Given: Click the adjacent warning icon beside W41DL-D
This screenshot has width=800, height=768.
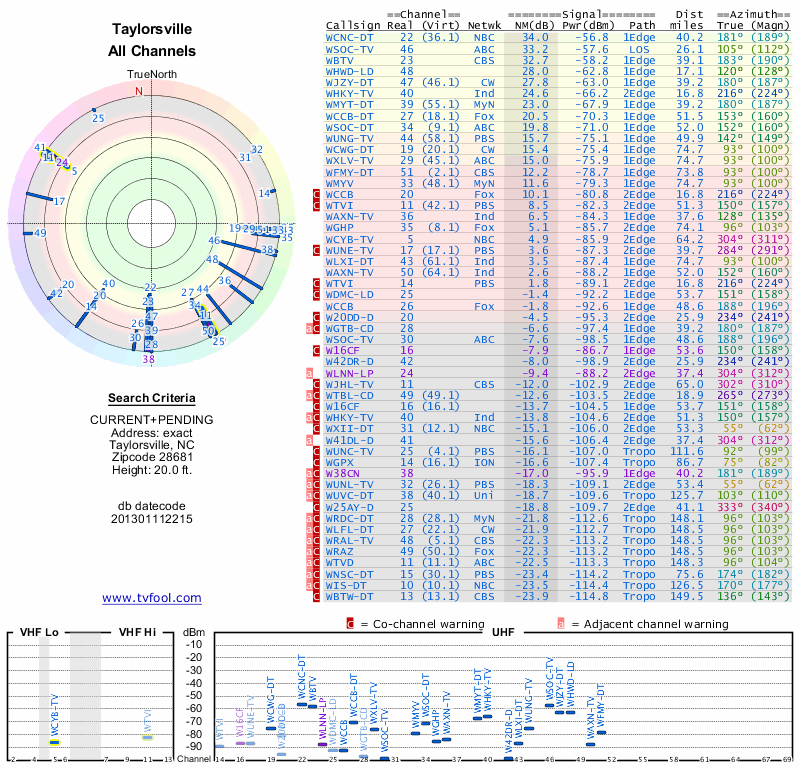Looking at the screenshot, I should (309, 440).
